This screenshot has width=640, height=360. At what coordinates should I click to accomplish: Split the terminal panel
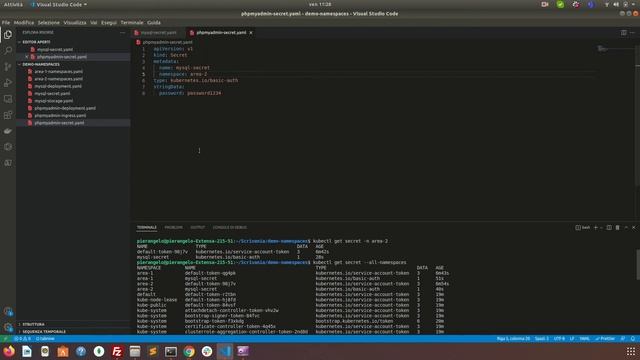pyautogui.click(x=609, y=227)
